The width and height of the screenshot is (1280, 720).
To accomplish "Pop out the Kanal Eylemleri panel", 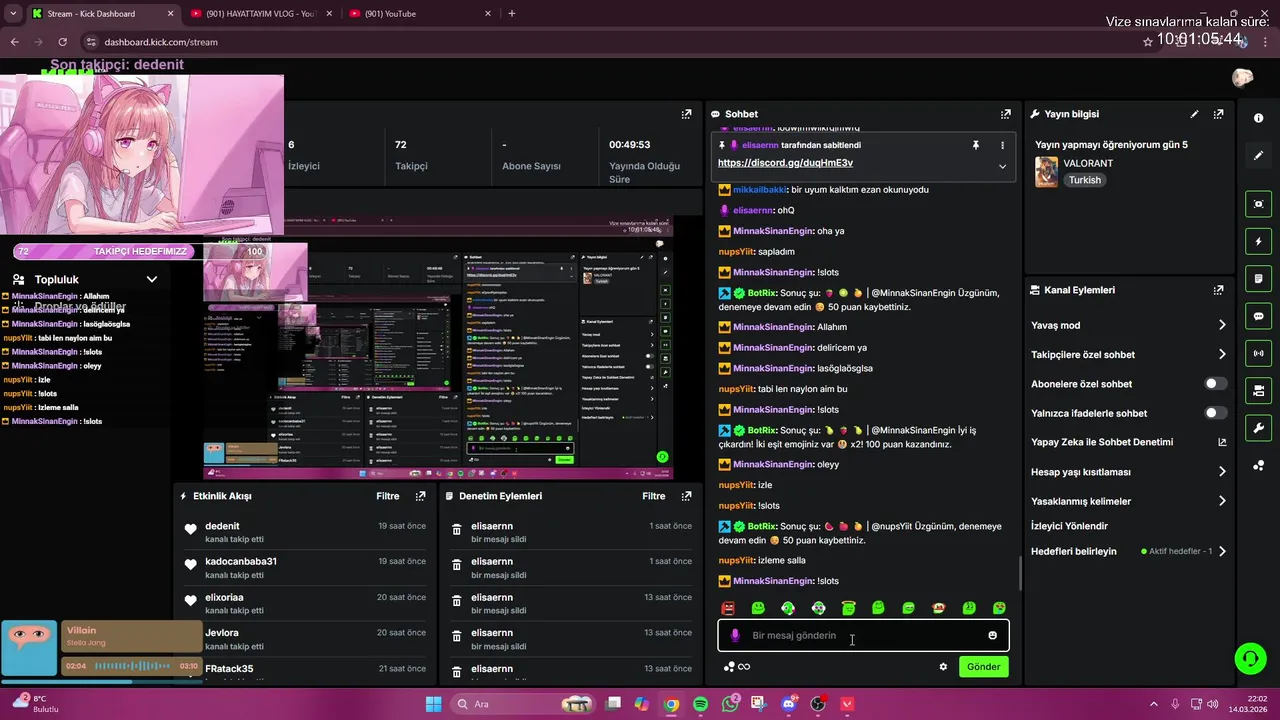I will (x=1218, y=290).
